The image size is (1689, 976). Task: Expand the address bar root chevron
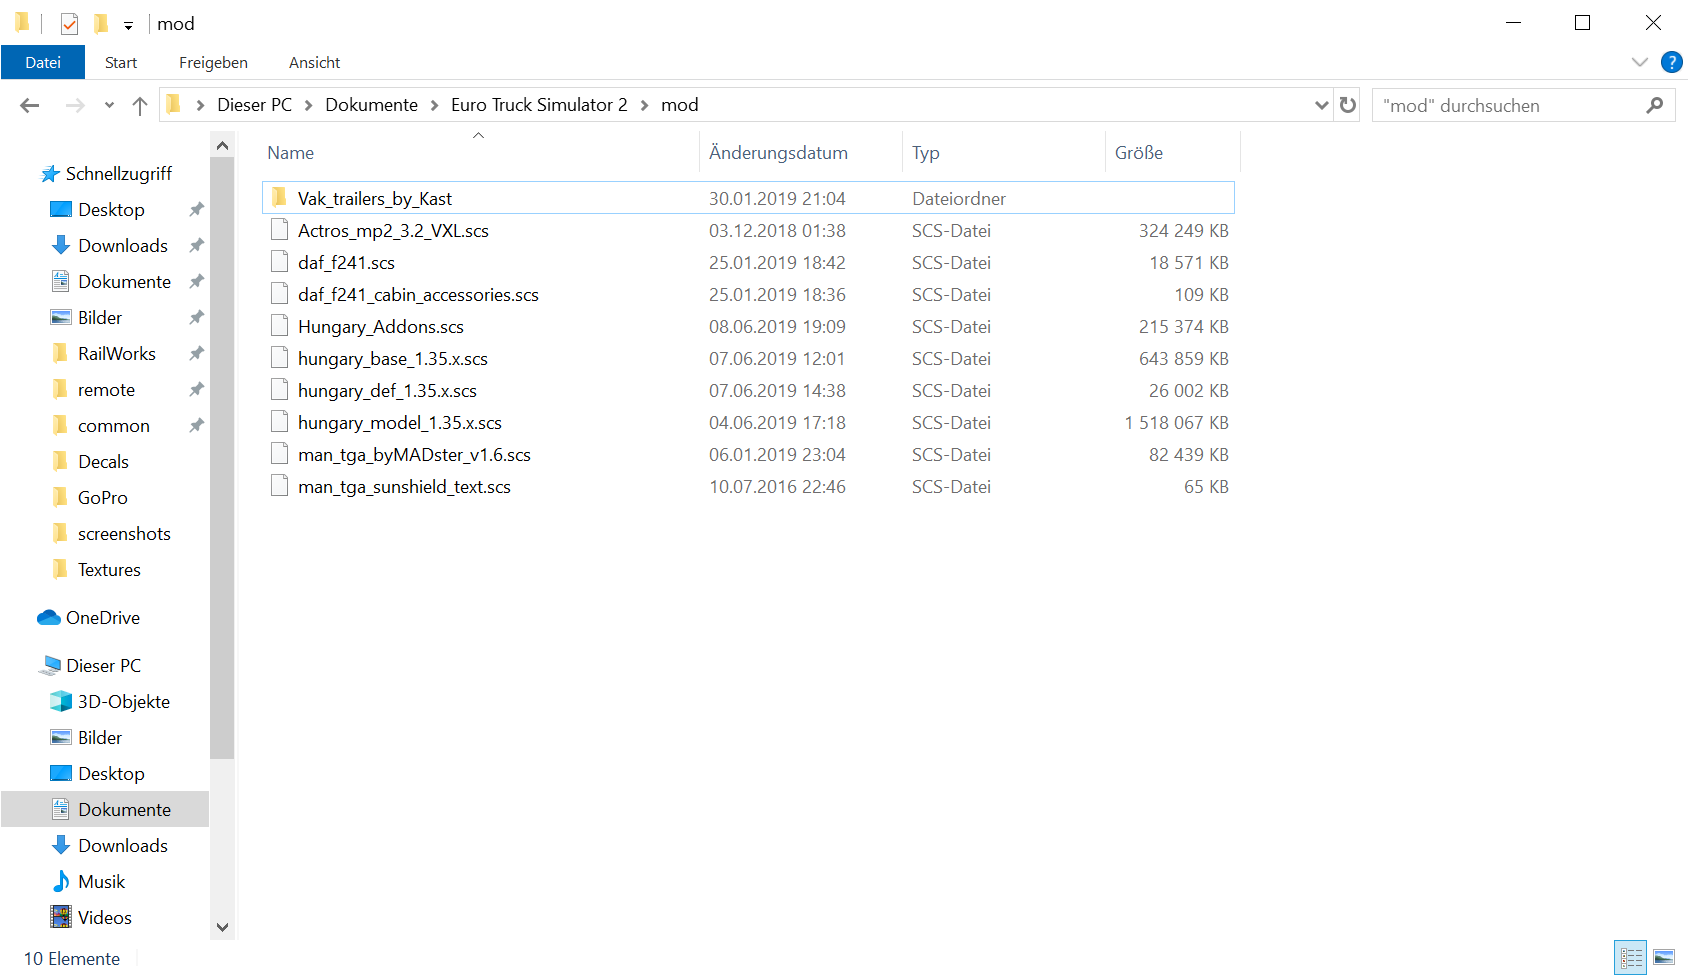tap(200, 105)
